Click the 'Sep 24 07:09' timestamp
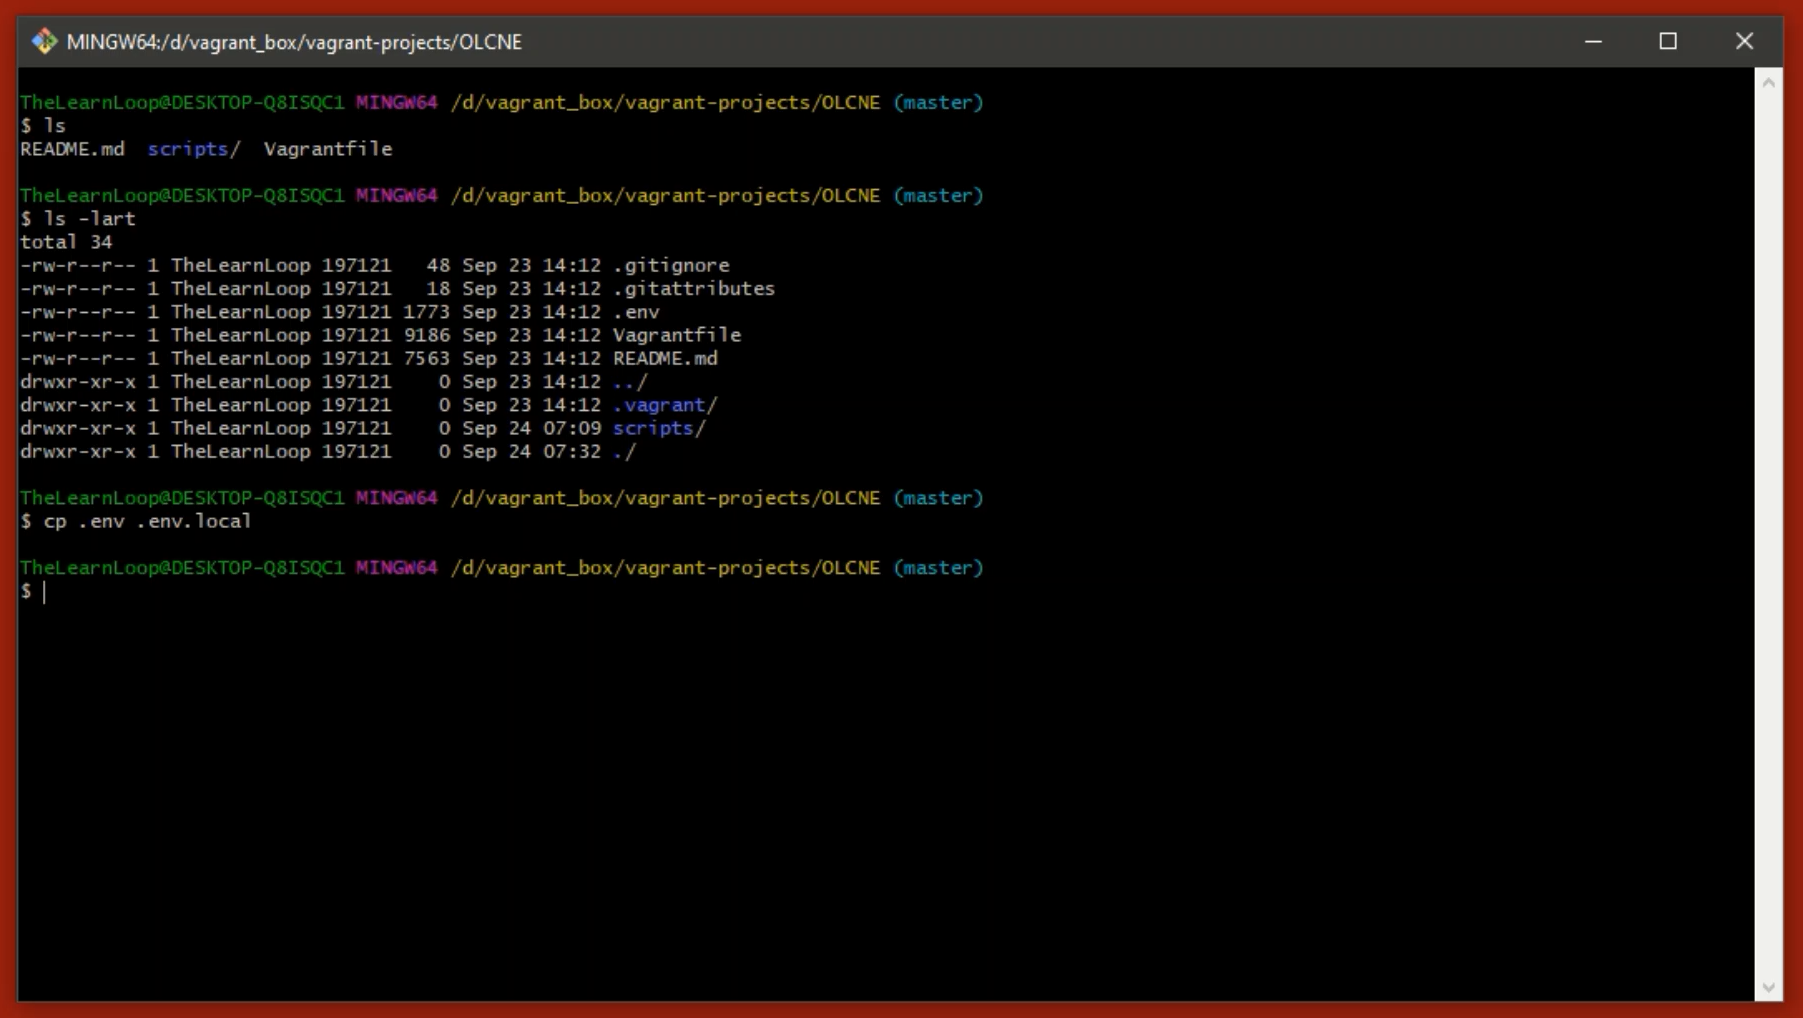 (531, 428)
